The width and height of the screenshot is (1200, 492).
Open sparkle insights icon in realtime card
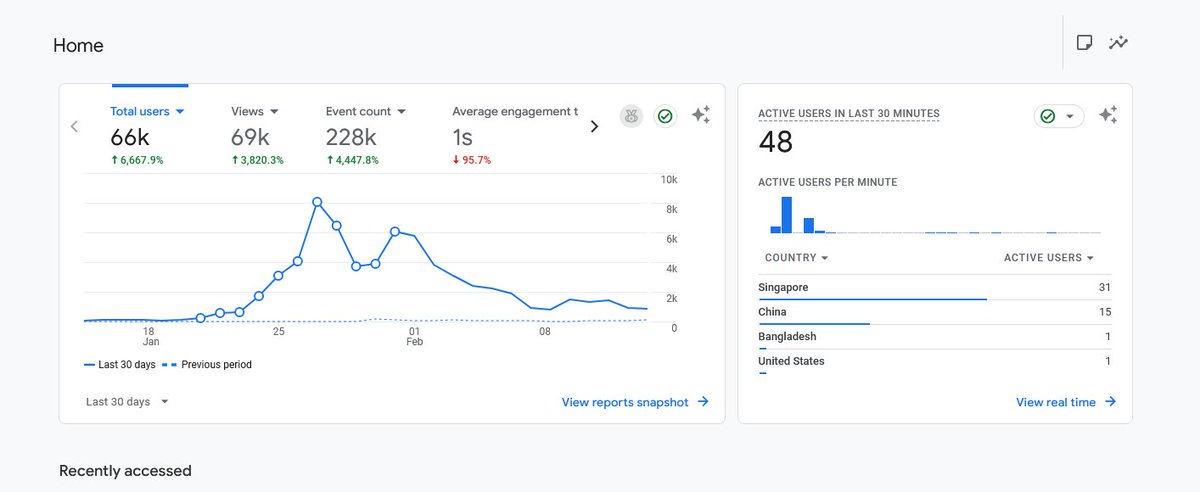click(1108, 115)
